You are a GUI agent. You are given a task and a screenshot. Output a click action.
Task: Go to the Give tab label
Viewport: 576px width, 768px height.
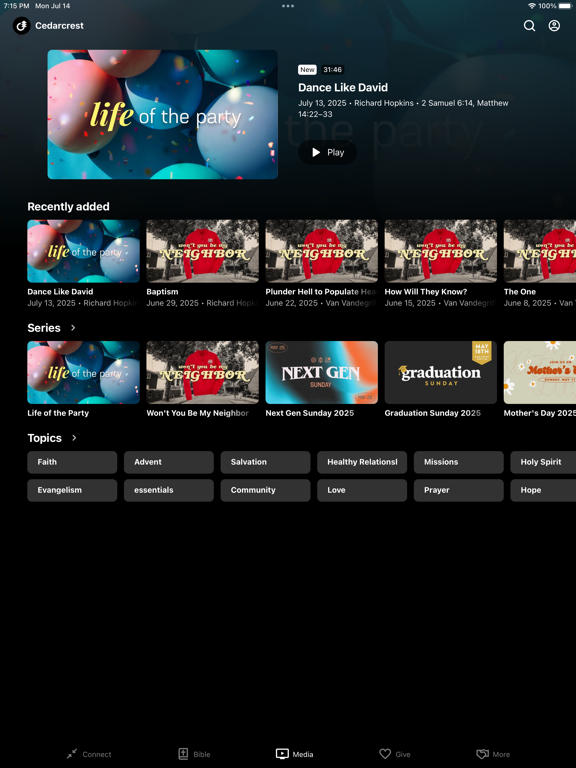pos(403,754)
